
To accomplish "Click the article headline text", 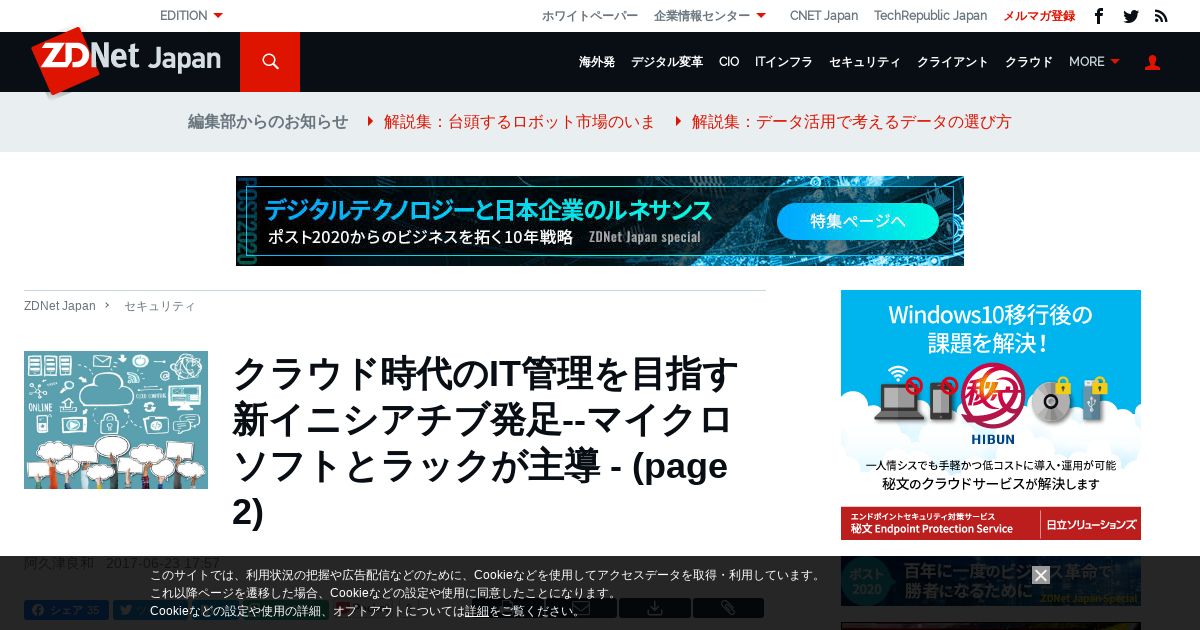I will click(485, 442).
